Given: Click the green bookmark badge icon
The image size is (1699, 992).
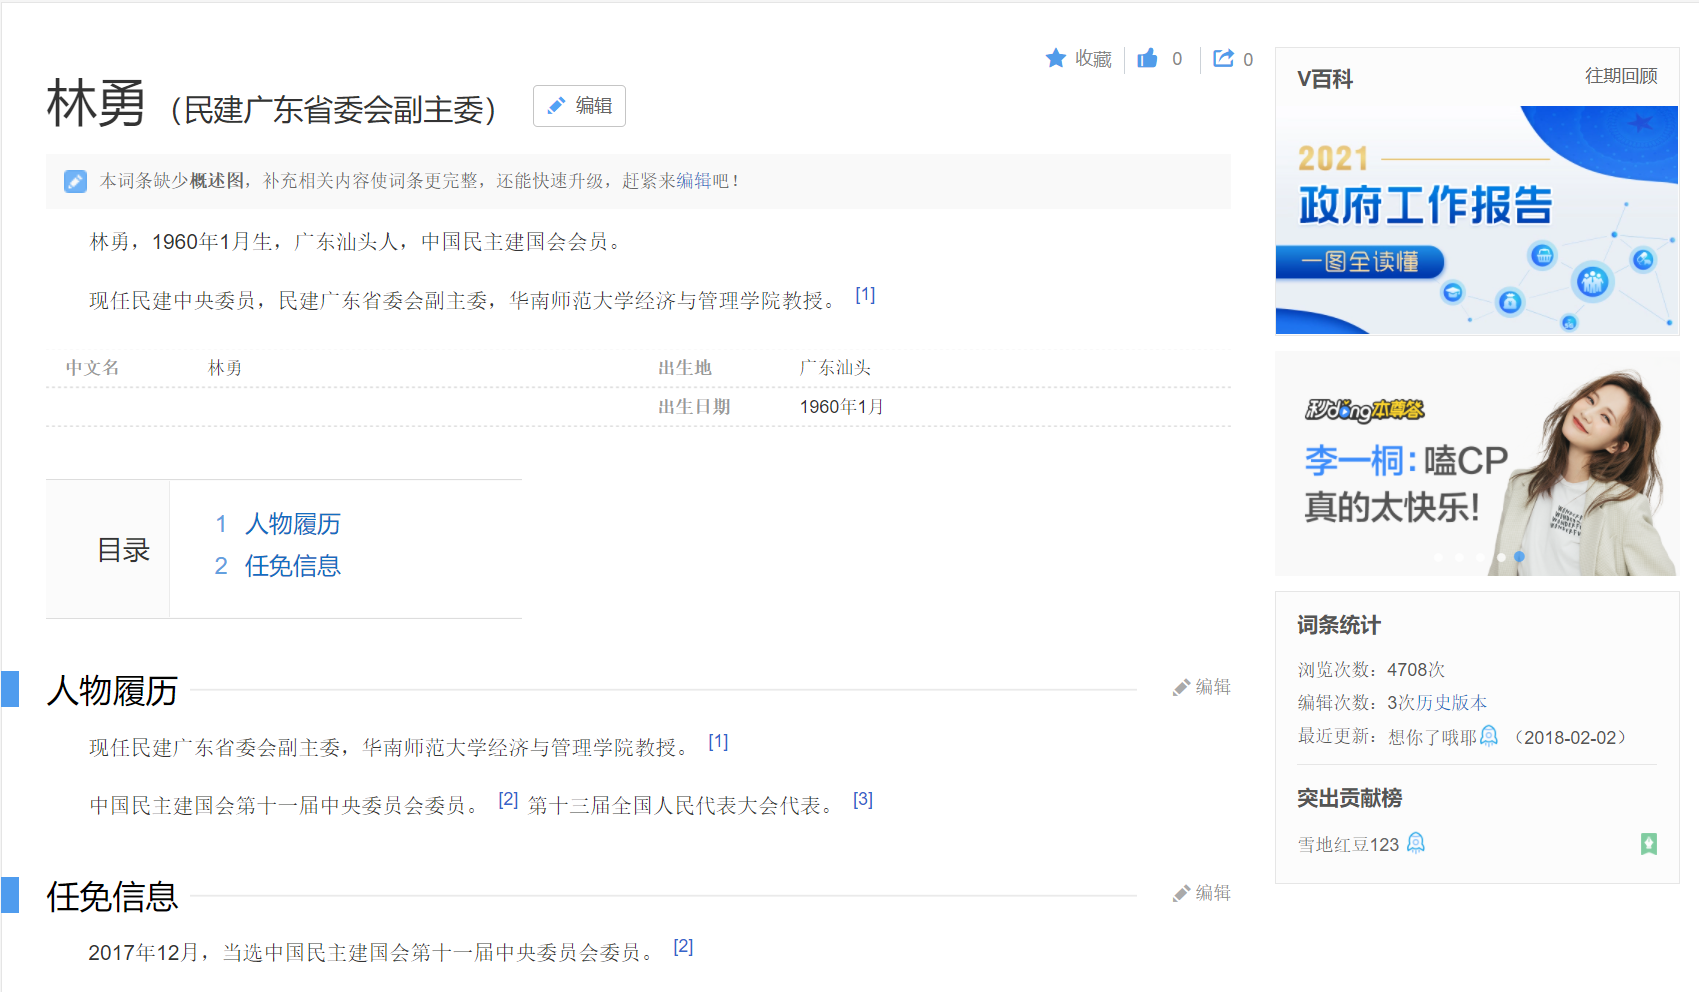Looking at the screenshot, I should pos(1648,844).
